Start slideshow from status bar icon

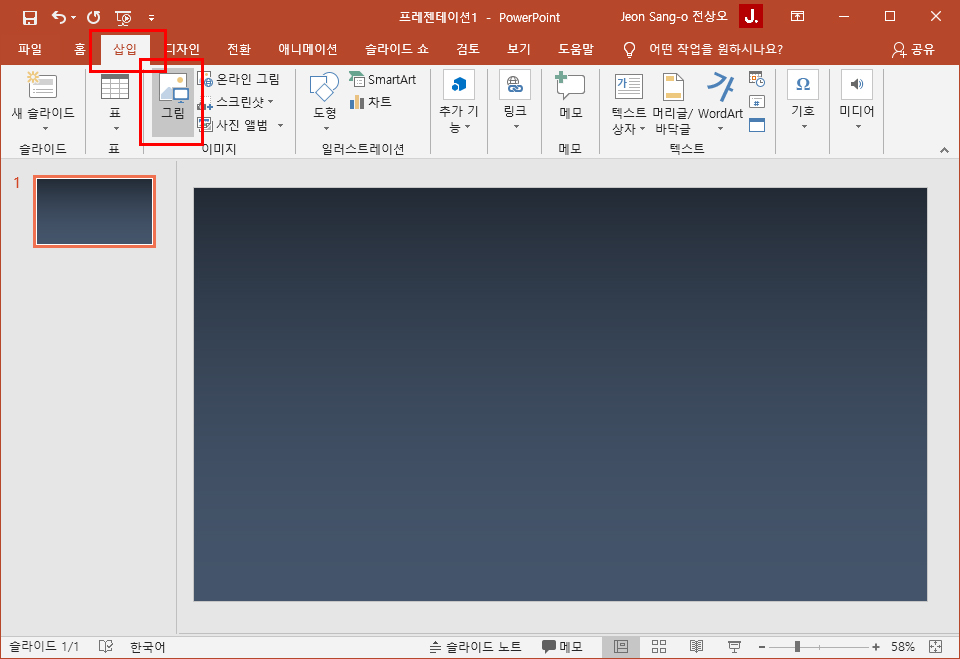[734, 647]
